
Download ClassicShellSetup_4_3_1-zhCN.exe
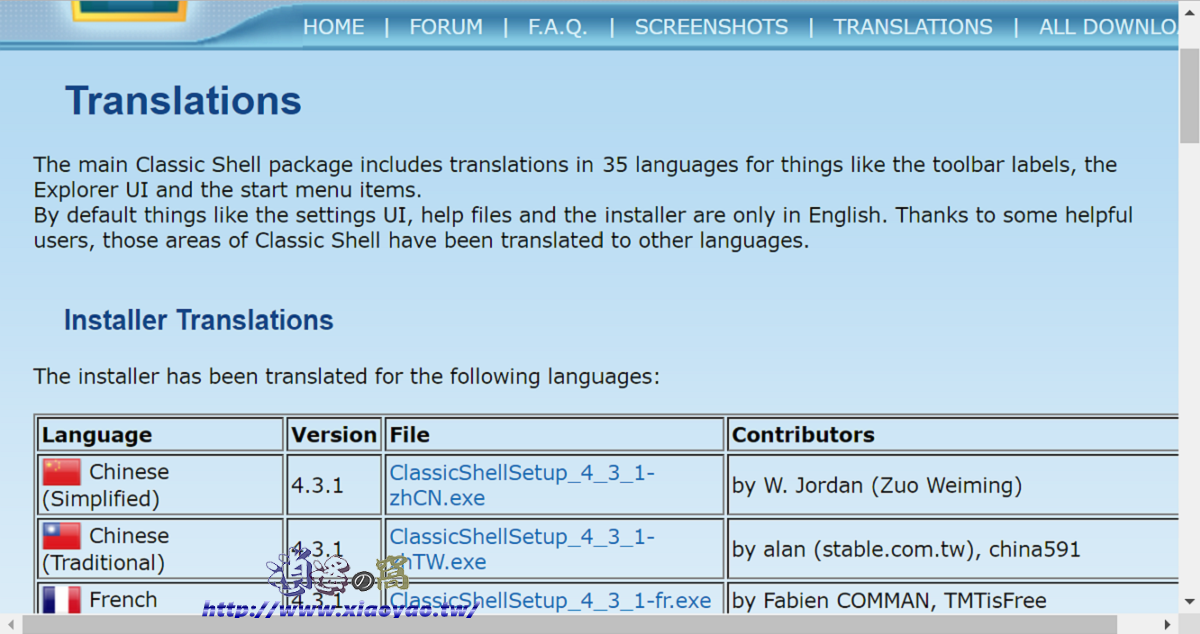(522, 485)
